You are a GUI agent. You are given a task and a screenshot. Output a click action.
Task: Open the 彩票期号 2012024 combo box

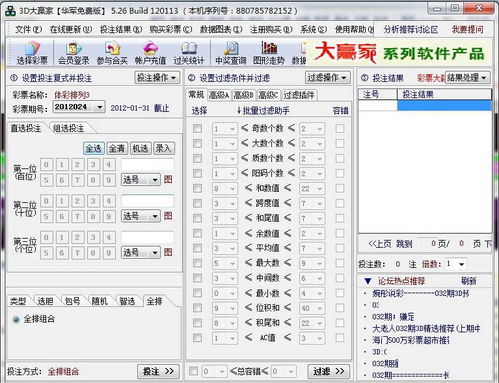point(79,107)
